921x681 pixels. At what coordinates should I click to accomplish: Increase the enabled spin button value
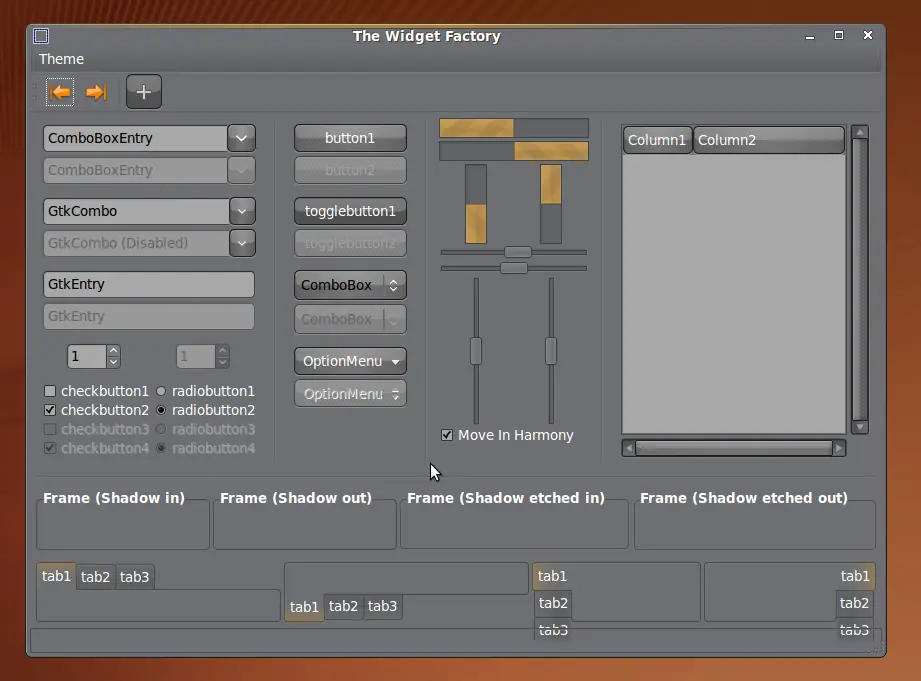(x=113, y=351)
